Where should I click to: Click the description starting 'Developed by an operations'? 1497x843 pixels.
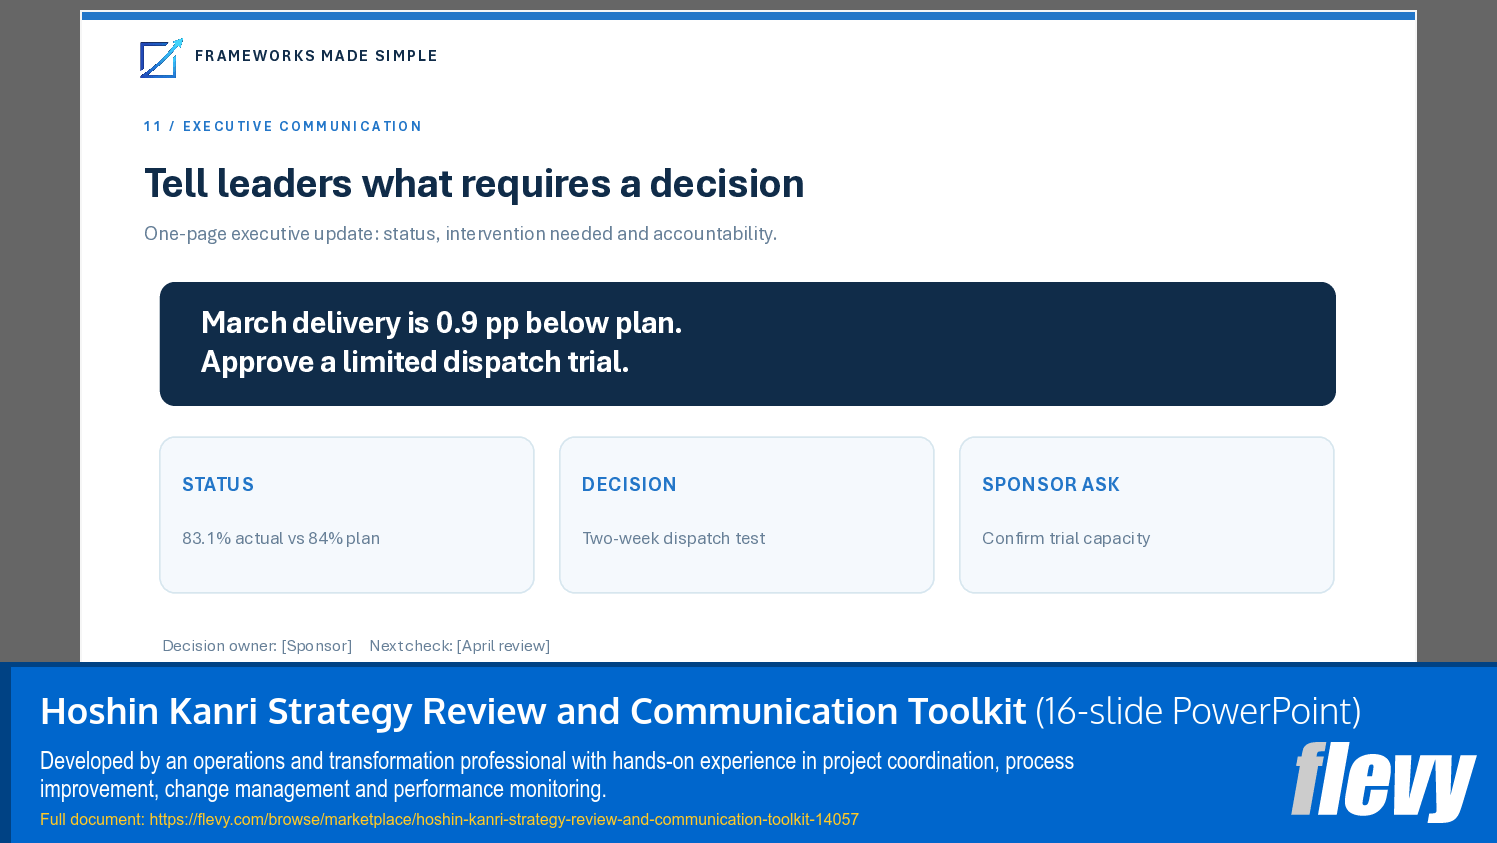[x=557, y=775]
